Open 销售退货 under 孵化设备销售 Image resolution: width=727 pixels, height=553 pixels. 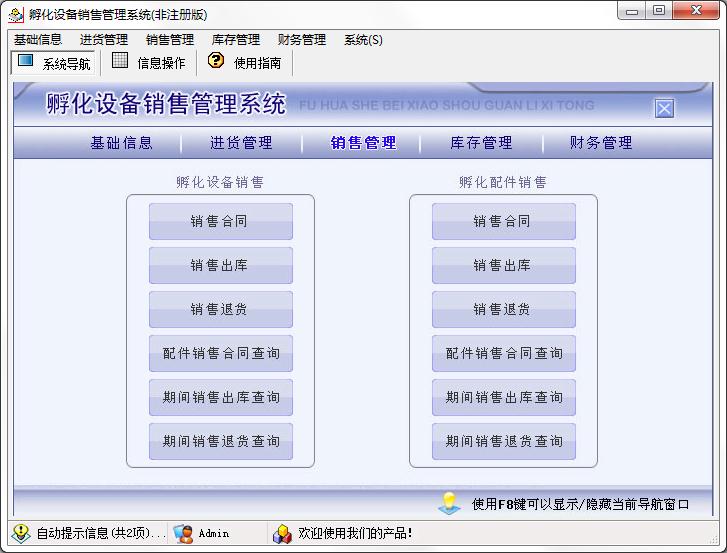pyautogui.click(x=221, y=309)
